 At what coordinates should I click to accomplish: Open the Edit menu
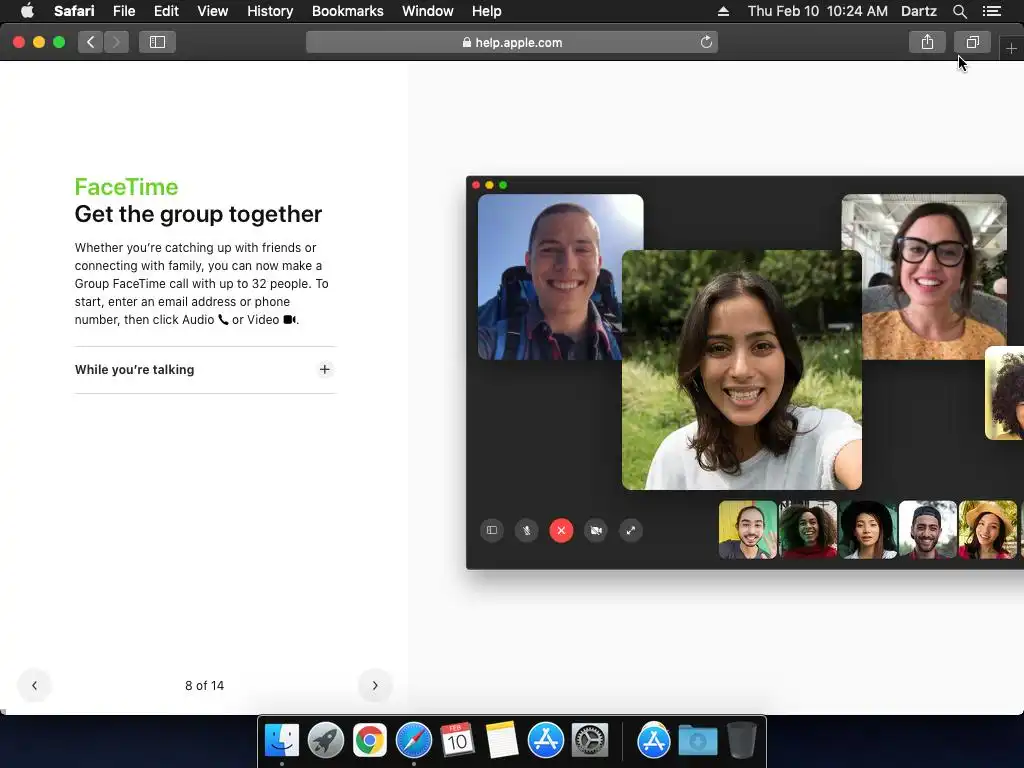[166, 11]
